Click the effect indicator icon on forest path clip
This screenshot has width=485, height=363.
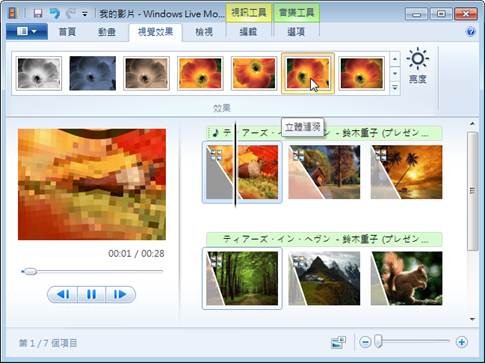[216, 261]
